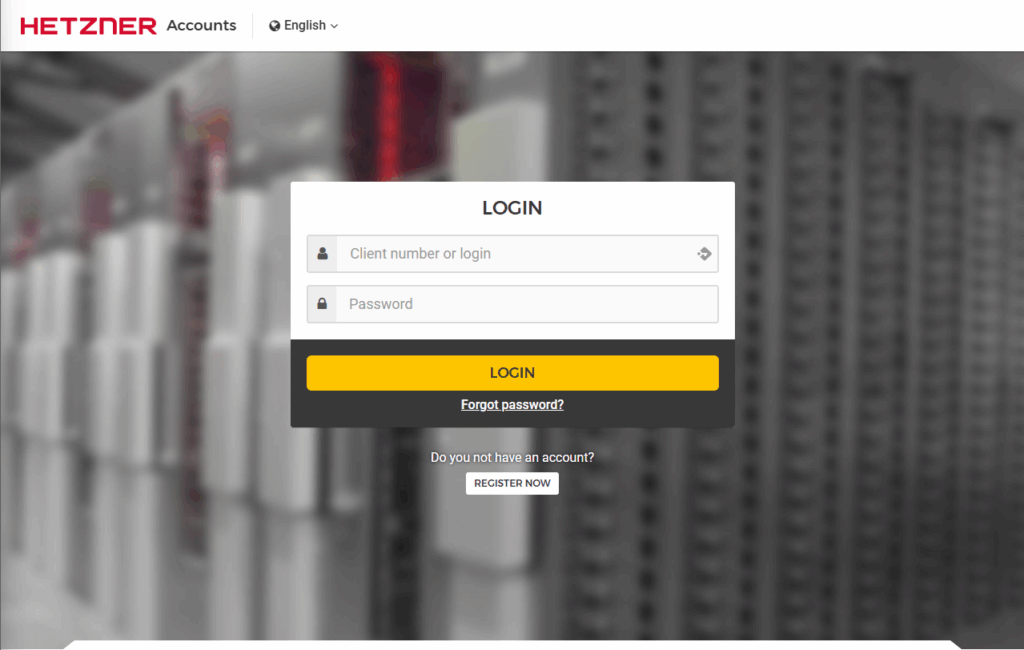Click 'Do you not have an account?' text
Image resolution: width=1024 pixels, height=650 pixels.
point(512,457)
